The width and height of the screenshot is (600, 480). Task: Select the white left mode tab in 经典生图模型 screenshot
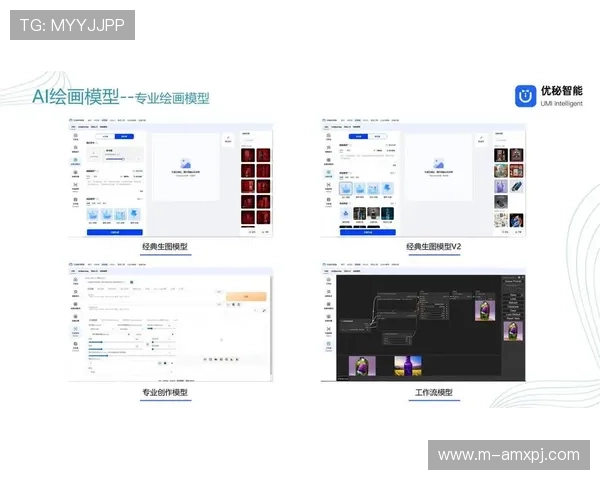pyautogui.click(x=106, y=136)
